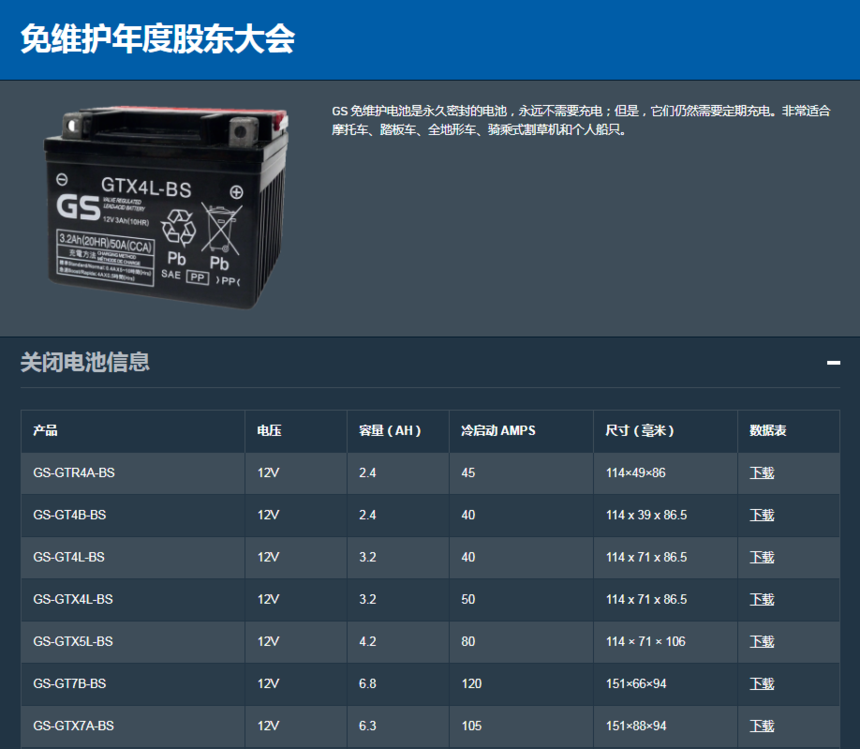The height and width of the screenshot is (749, 860).
Task: Click product name GS-GT4B-BS
Action: (70, 515)
